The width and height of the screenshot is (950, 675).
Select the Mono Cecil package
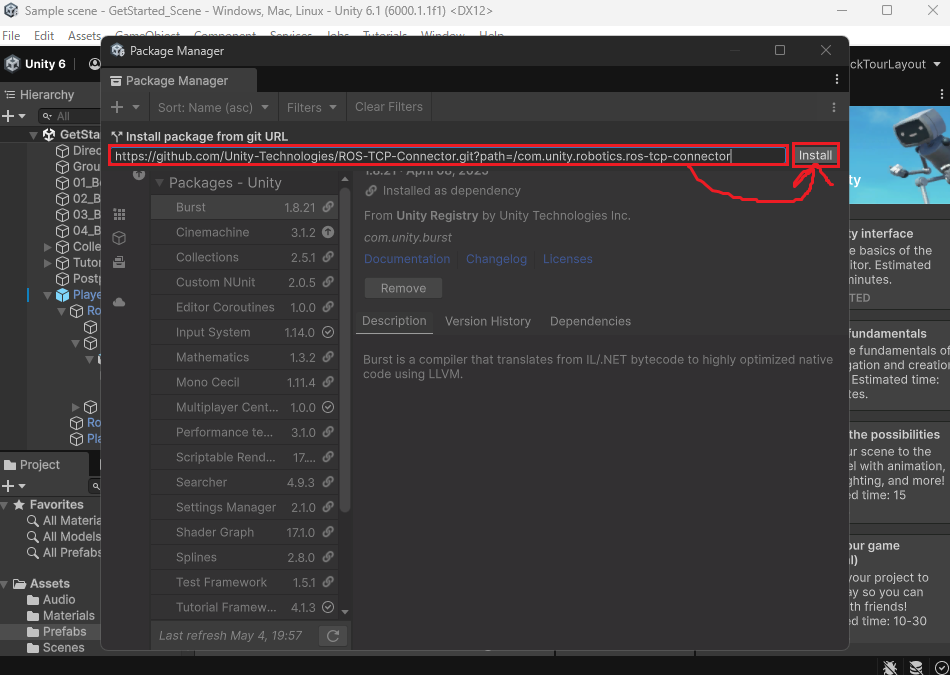[244, 382]
